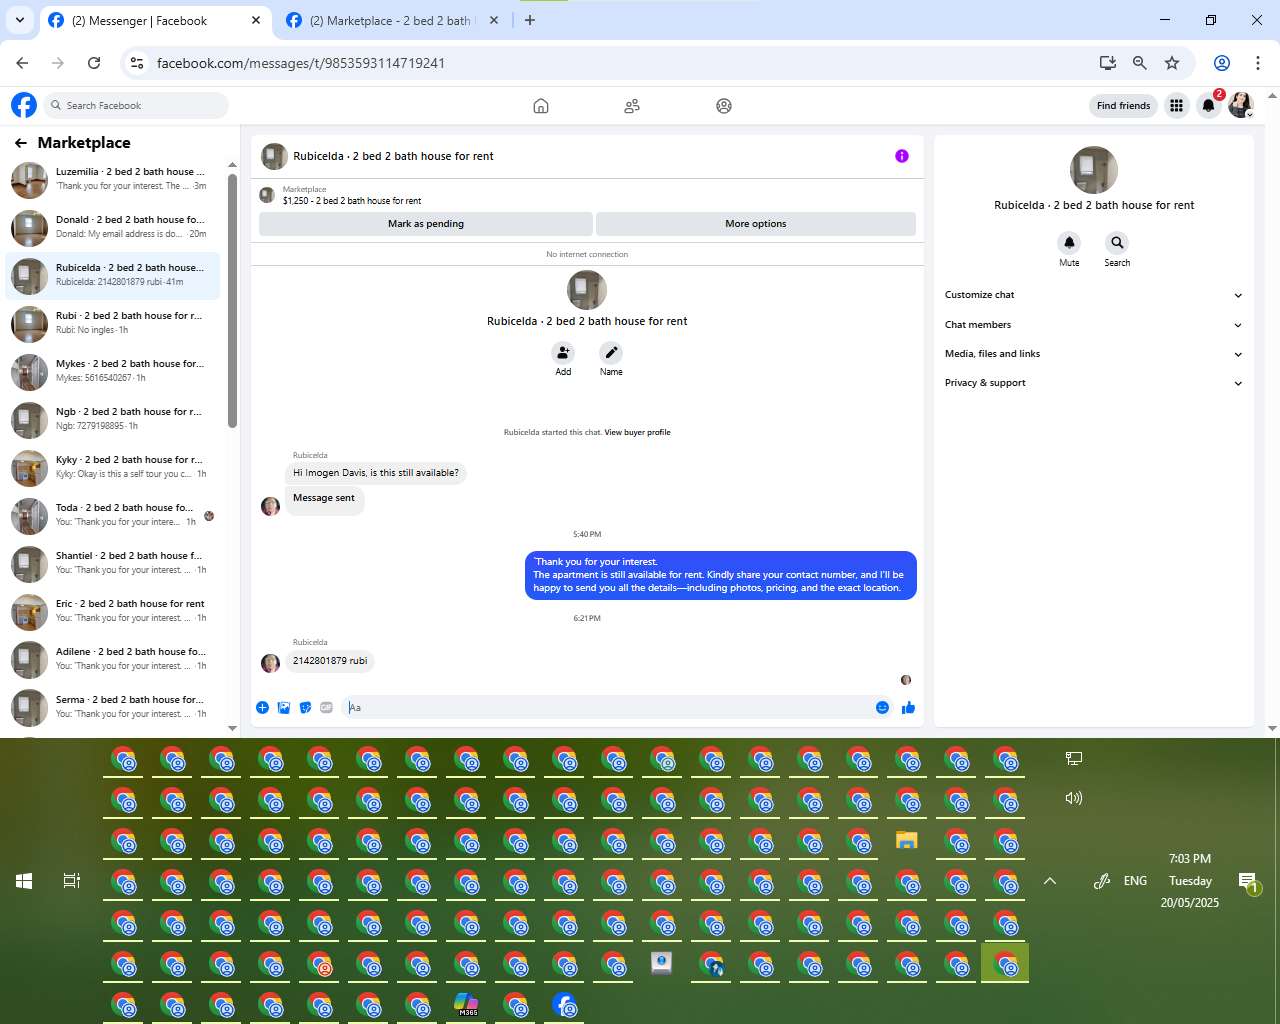Click More options button
Screen dimensions: 1280x1024
pos(756,224)
